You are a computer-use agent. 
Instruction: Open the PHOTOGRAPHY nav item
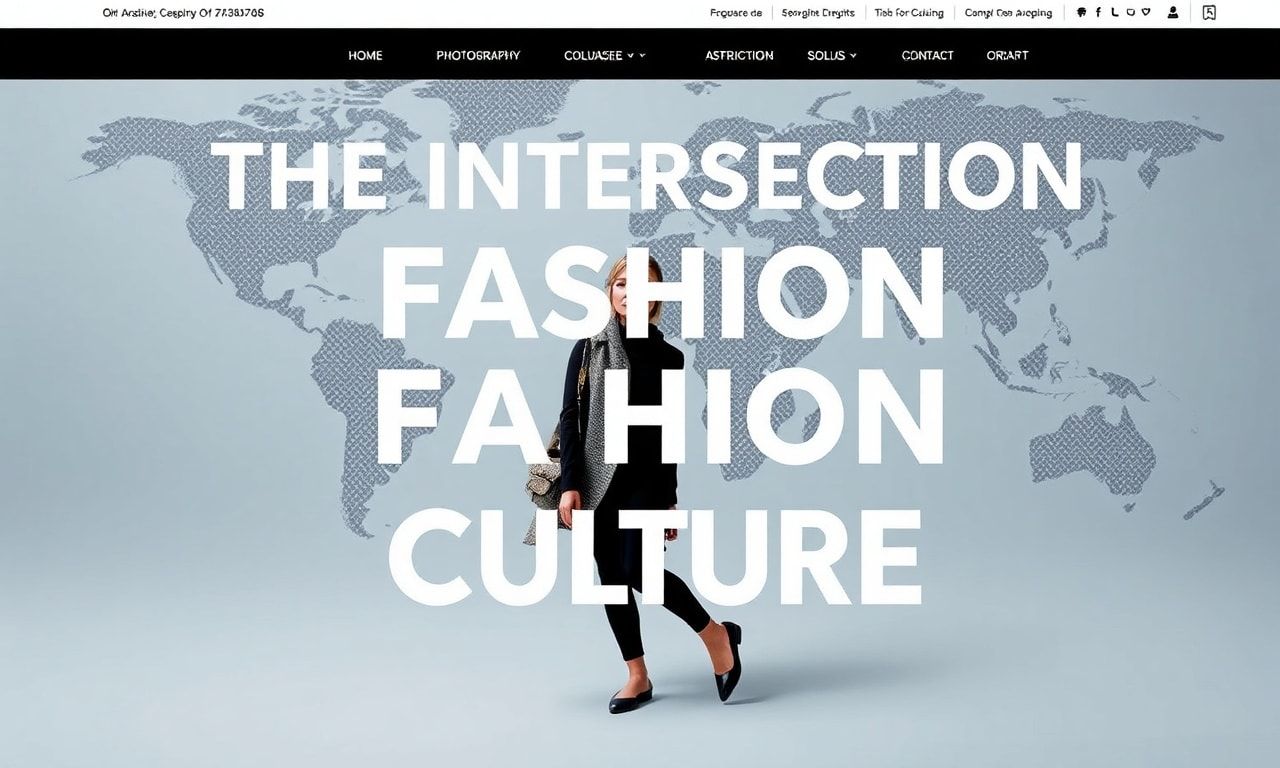pyautogui.click(x=478, y=56)
